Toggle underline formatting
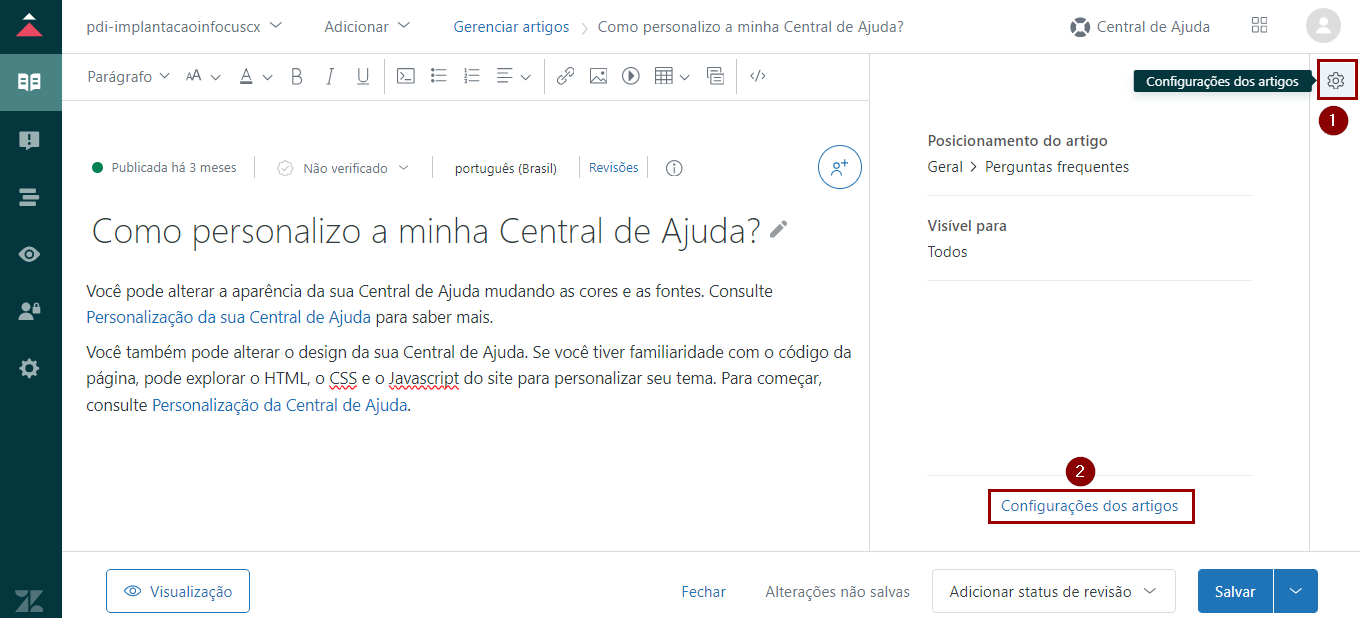This screenshot has width=1360, height=618. pyautogui.click(x=363, y=77)
